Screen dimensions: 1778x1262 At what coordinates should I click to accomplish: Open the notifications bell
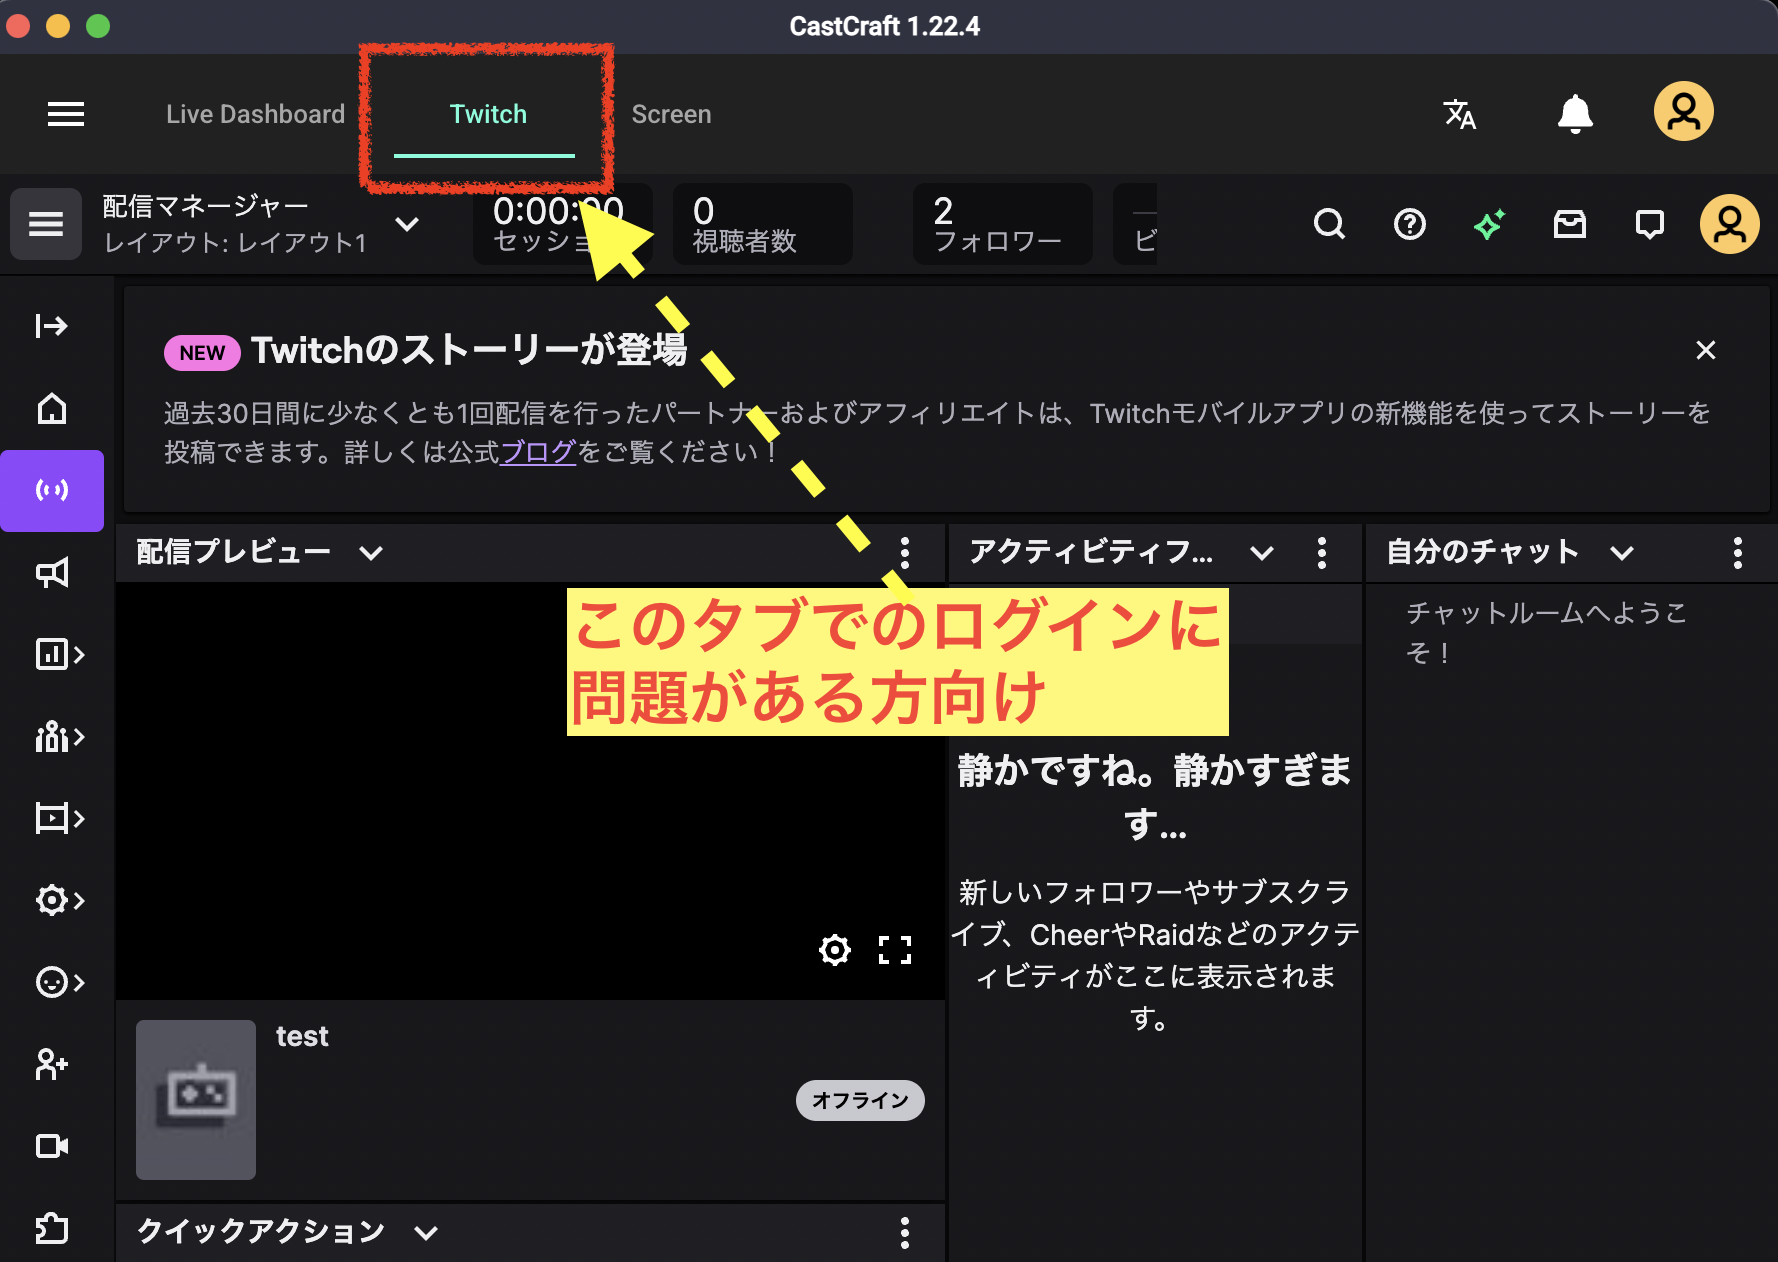click(1575, 114)
